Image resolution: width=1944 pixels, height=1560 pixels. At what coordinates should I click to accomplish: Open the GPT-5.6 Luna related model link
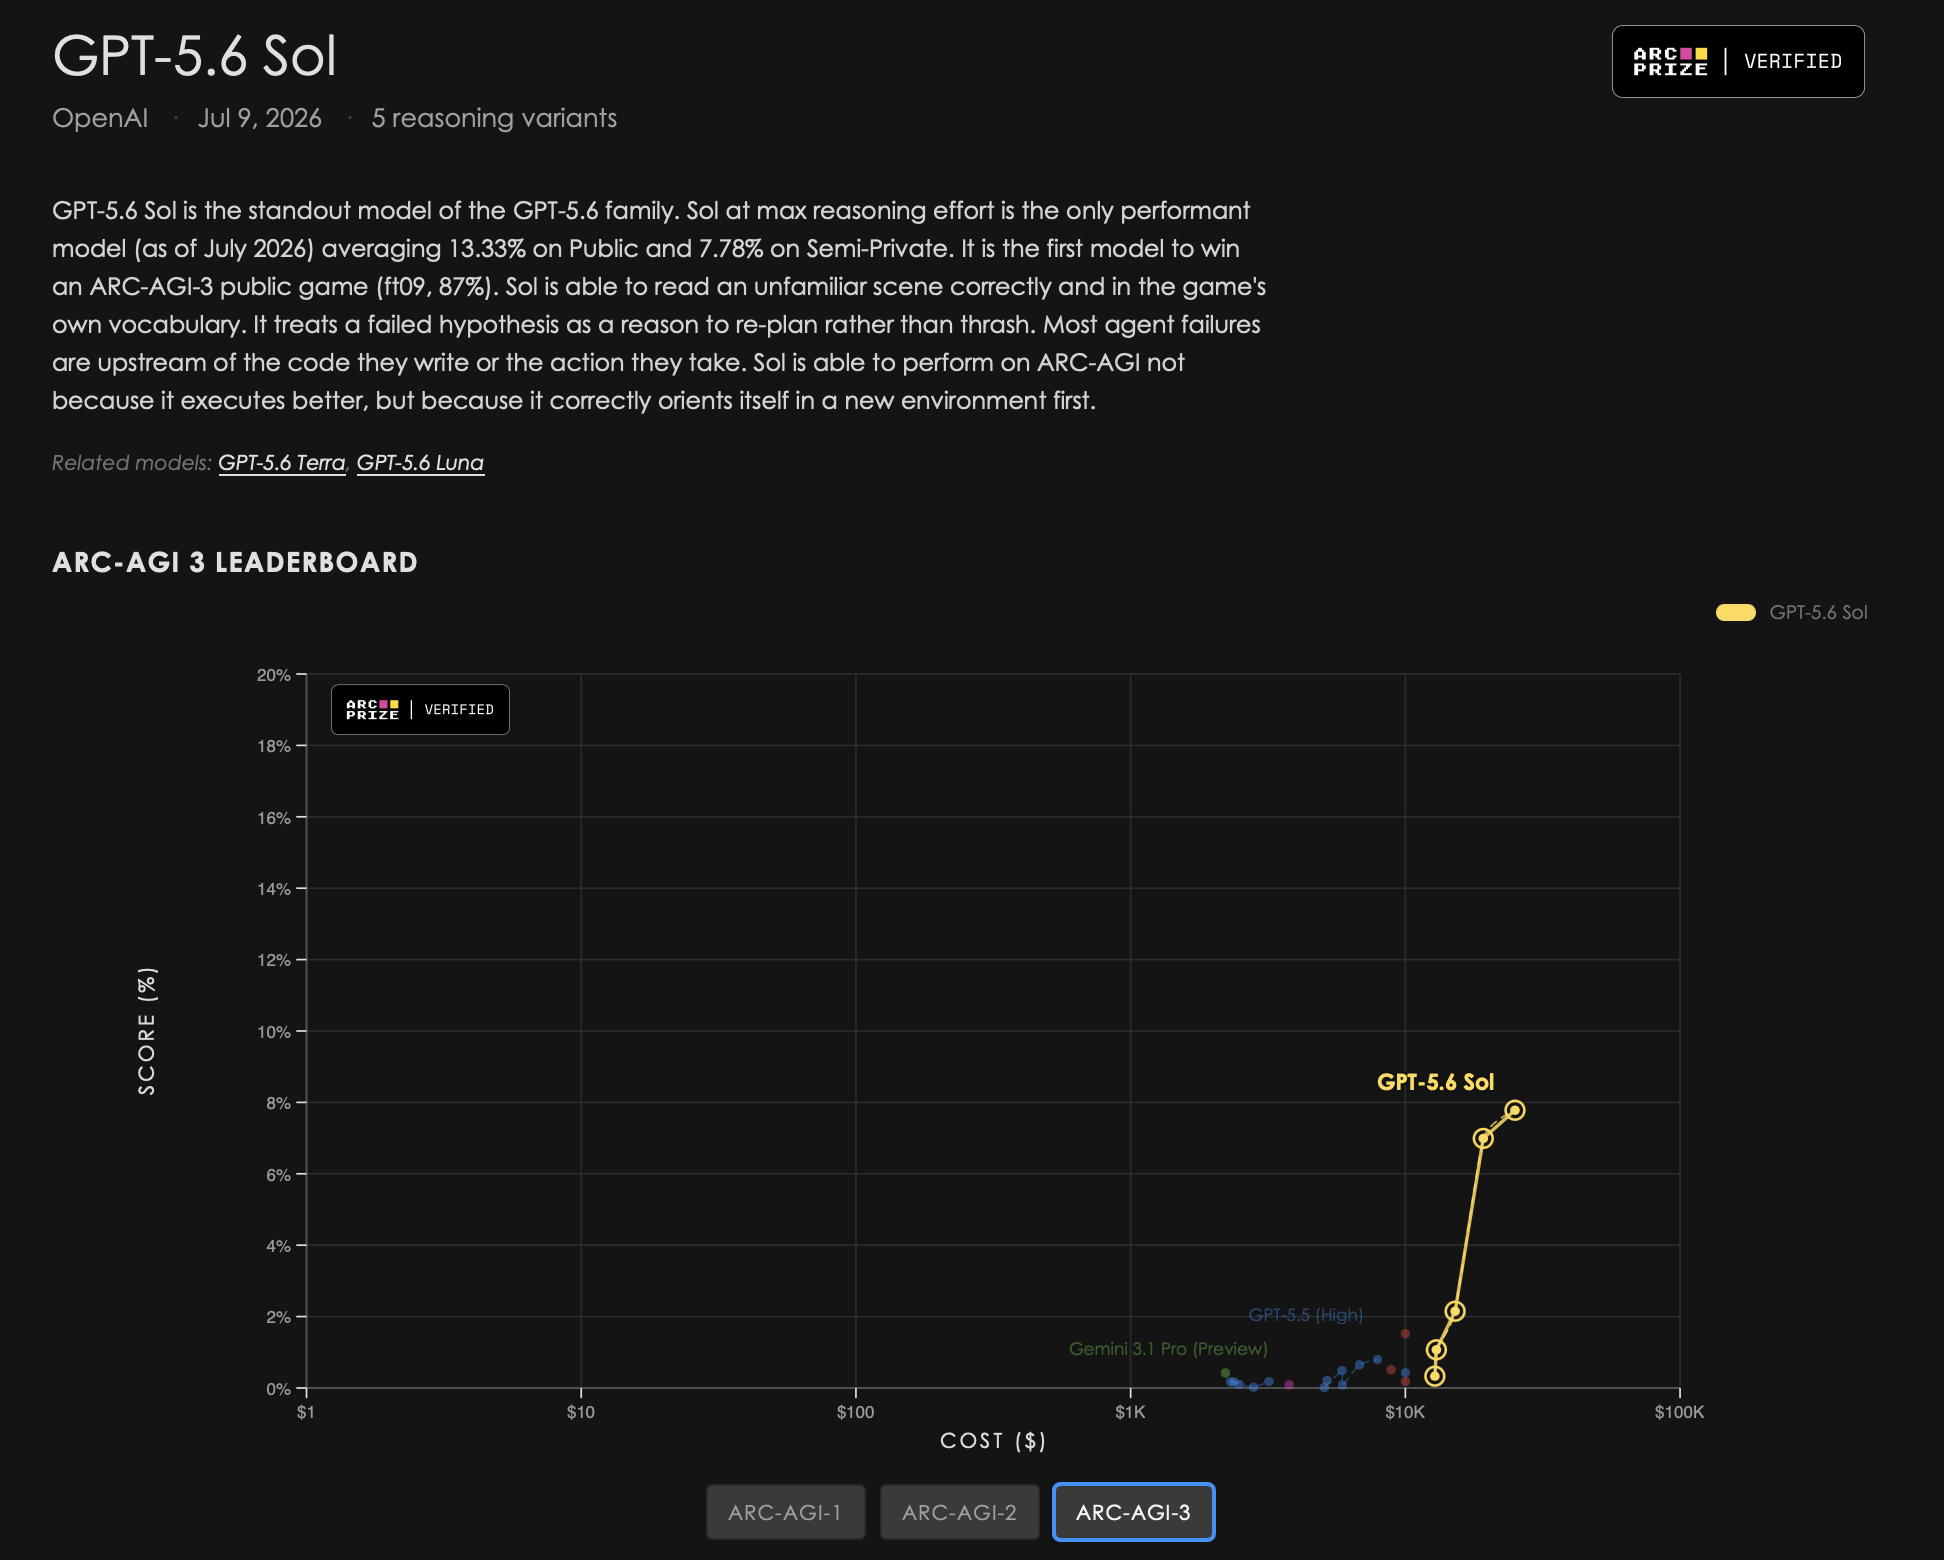click(420, 462)
